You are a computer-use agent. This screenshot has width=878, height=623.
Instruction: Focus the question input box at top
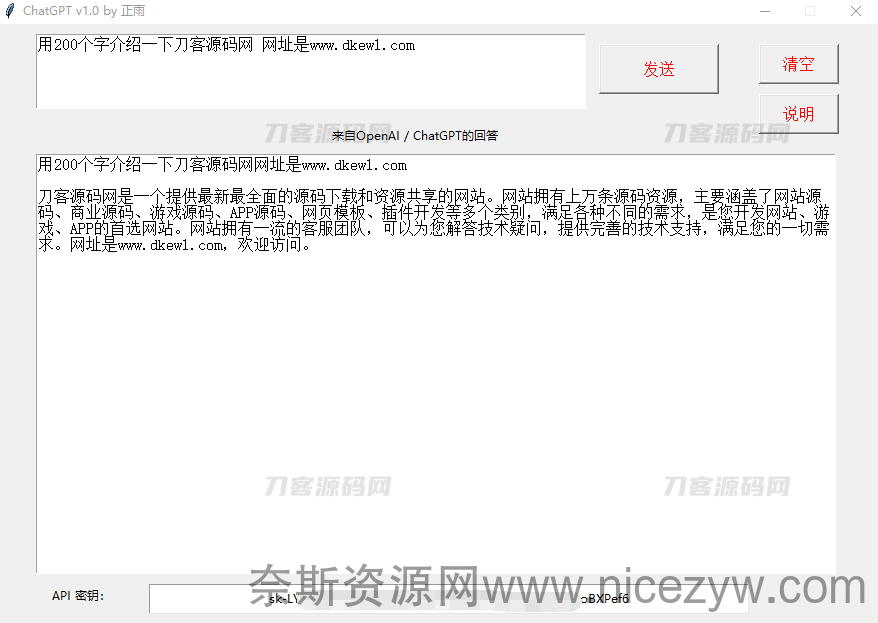[311, 71]
